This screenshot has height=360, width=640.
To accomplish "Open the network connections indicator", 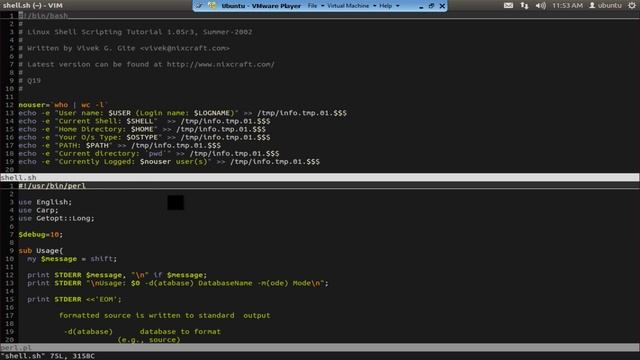I will 524,5.
